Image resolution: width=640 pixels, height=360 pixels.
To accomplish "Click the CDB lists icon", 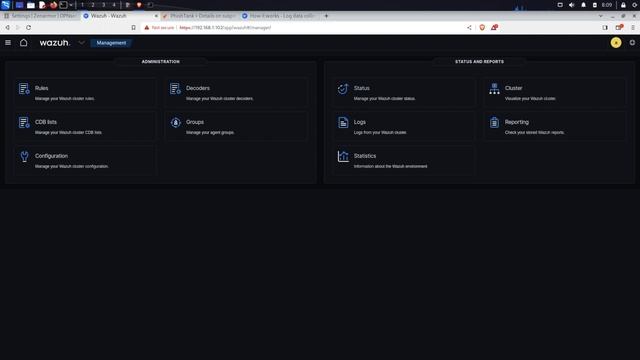I will [x=24, y=122].
